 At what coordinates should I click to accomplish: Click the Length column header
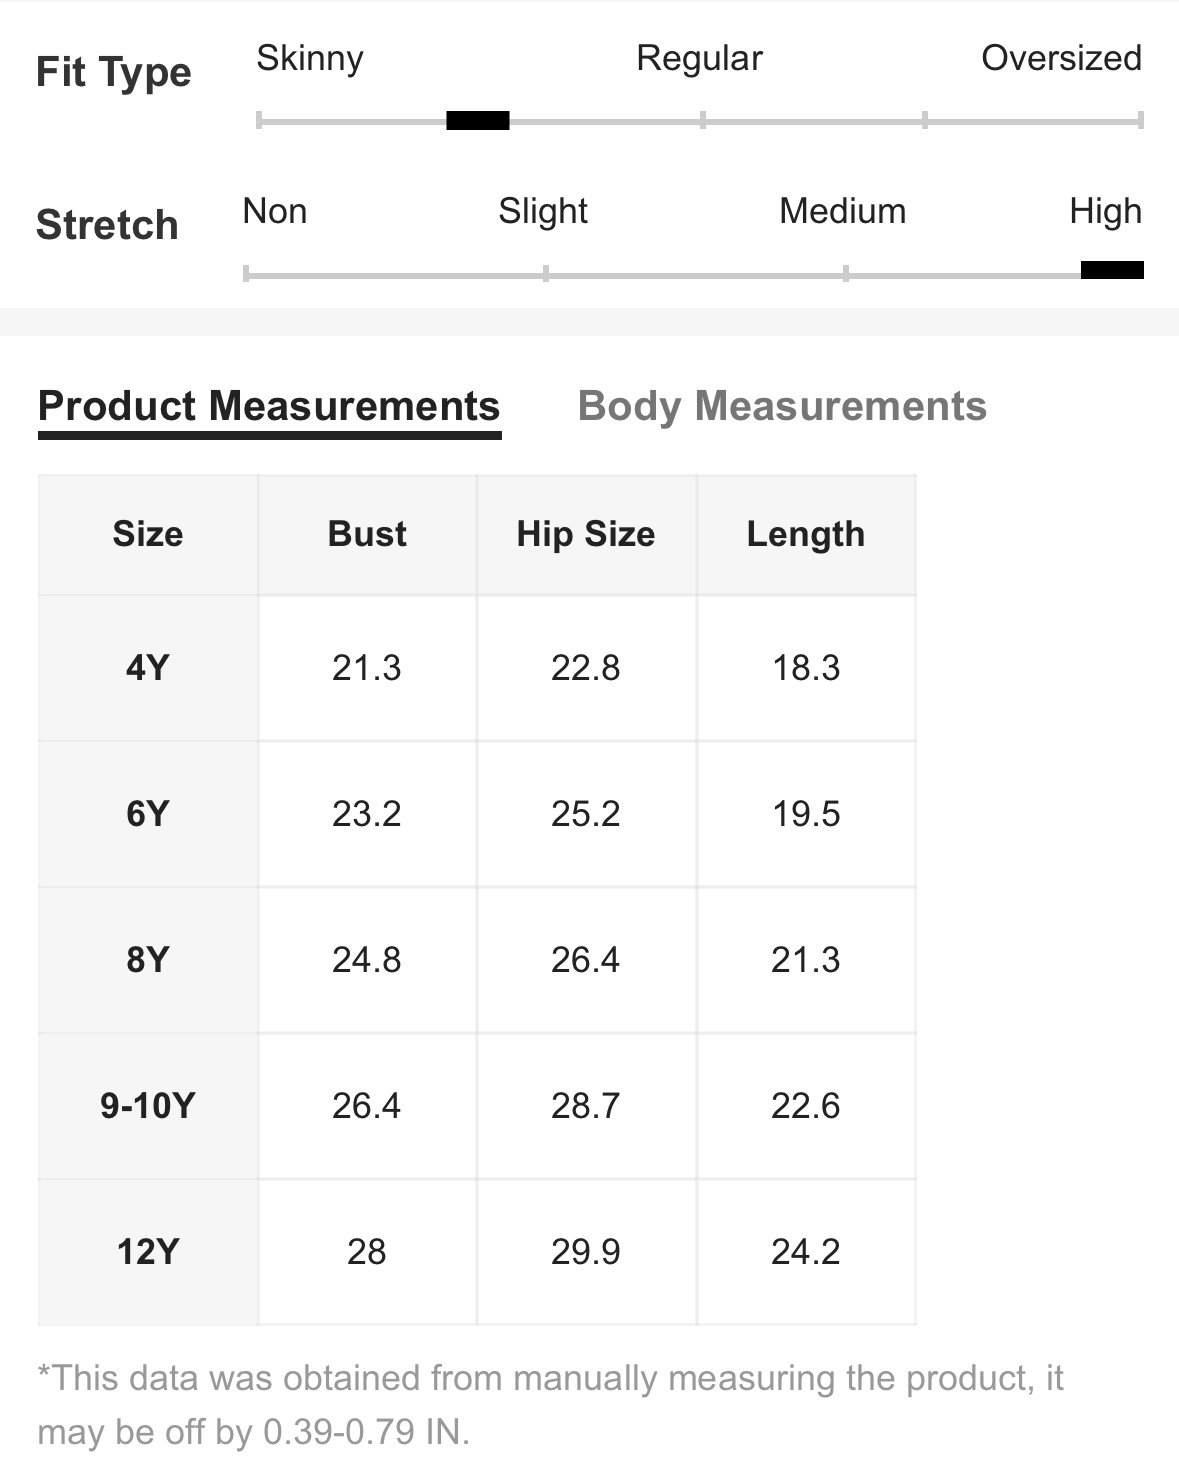[806, 534]
